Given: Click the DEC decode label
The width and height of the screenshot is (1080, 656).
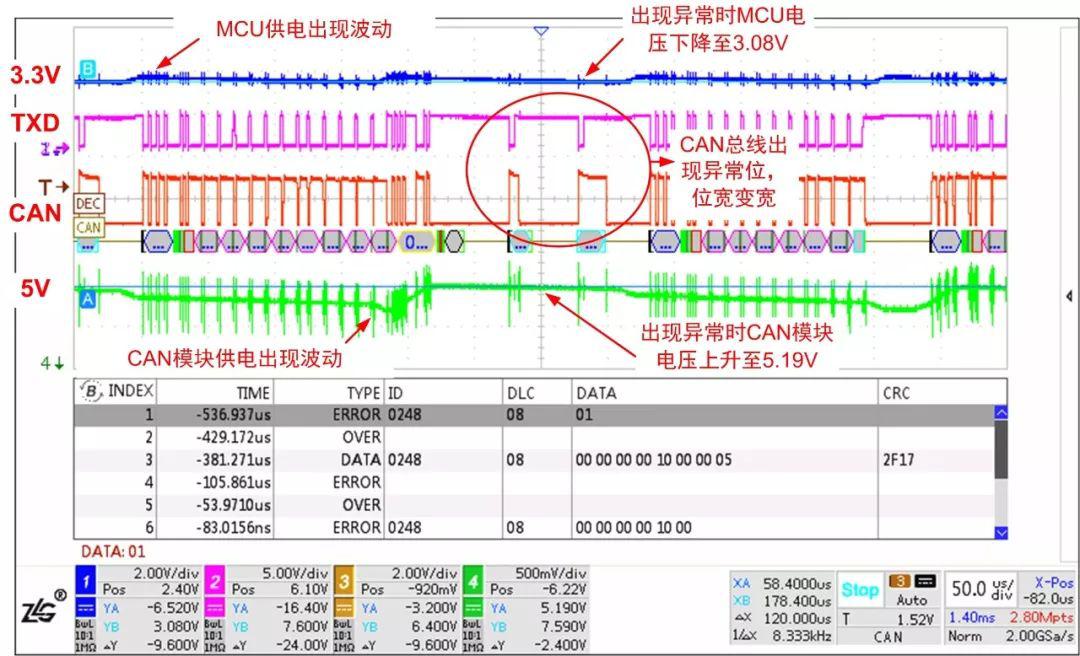Looking at the screenshot, I should [x=89, y=203].
